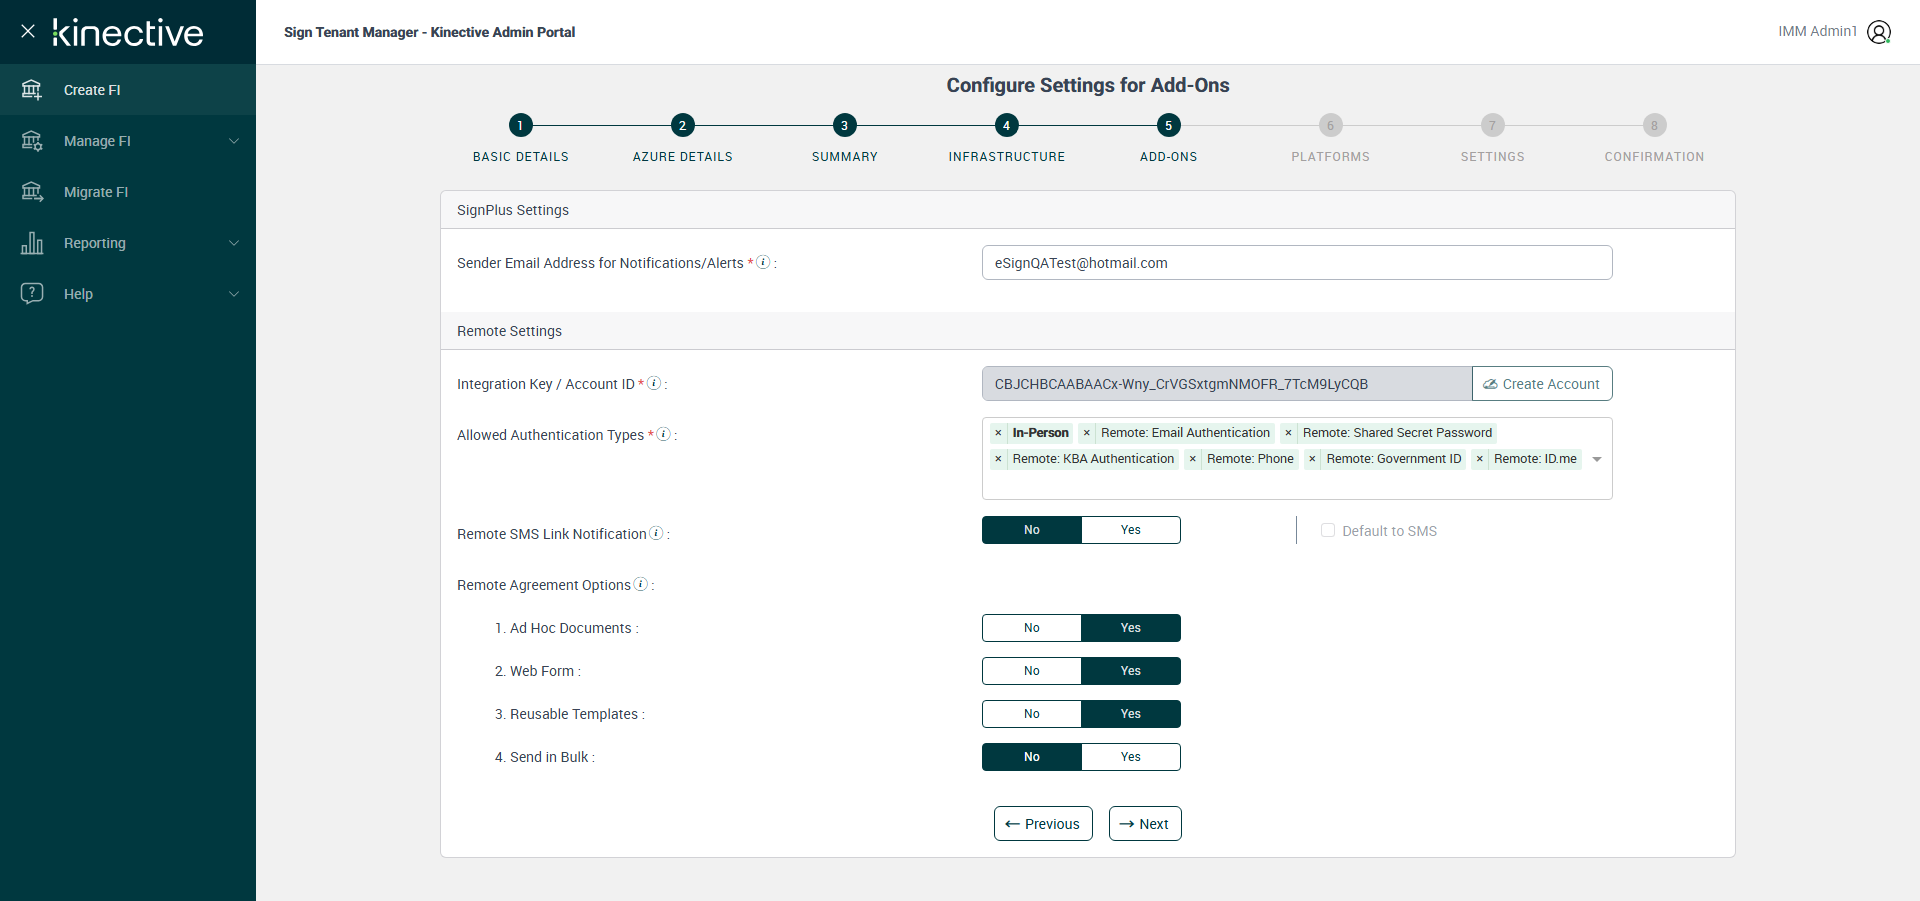The height and width of the screenshot is (901, 1920).
Task: Click the Migrate FI bank arrow icon
Action: (x=32, y=192)
